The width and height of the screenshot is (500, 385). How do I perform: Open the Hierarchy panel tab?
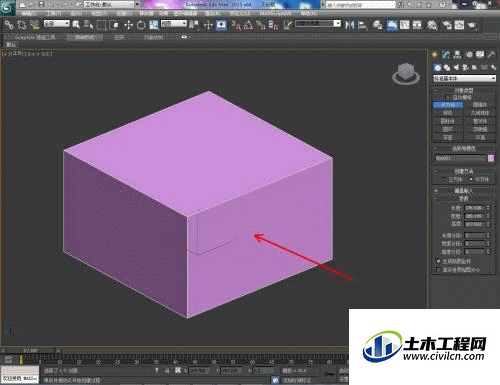coord(457,55)
